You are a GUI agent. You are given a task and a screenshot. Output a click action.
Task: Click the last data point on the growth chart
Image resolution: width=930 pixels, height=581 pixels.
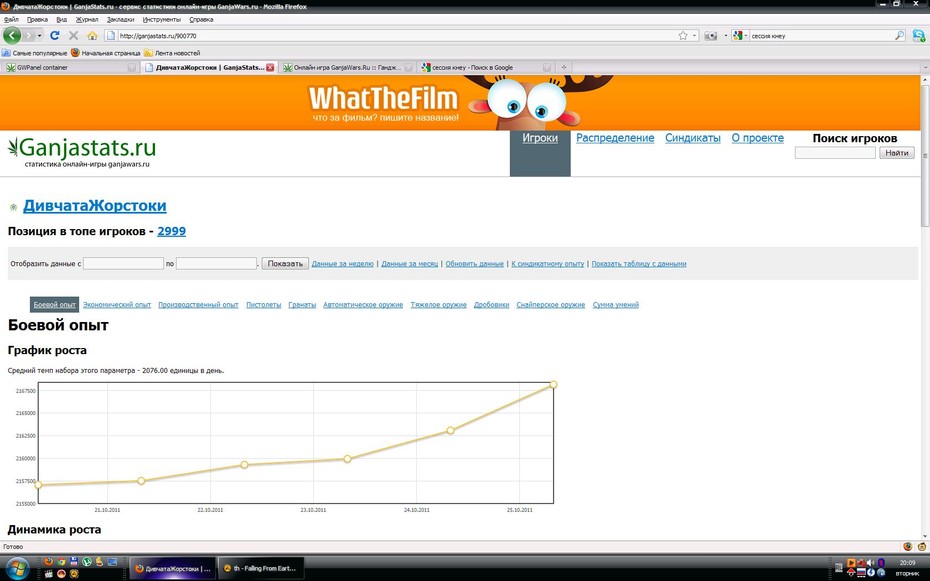[553, 385]
